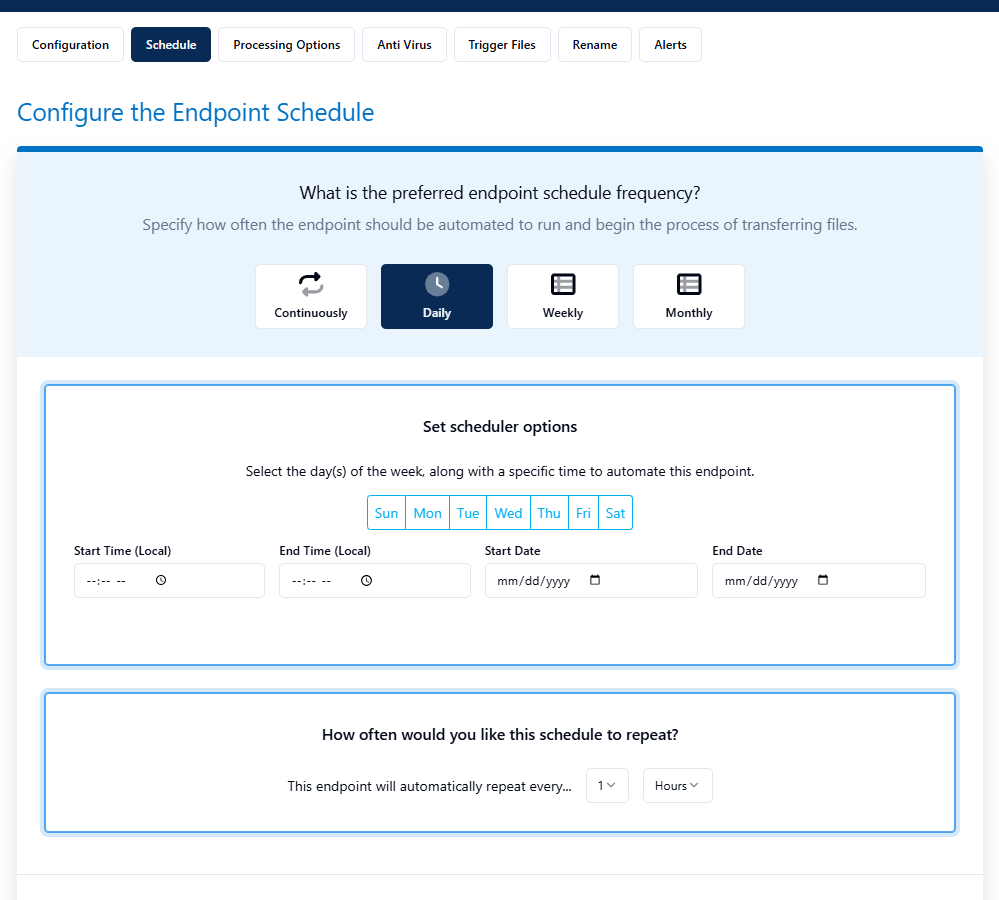Pick the Monthly calendar icon
999x900 pixels.
[x=689, y=284]
